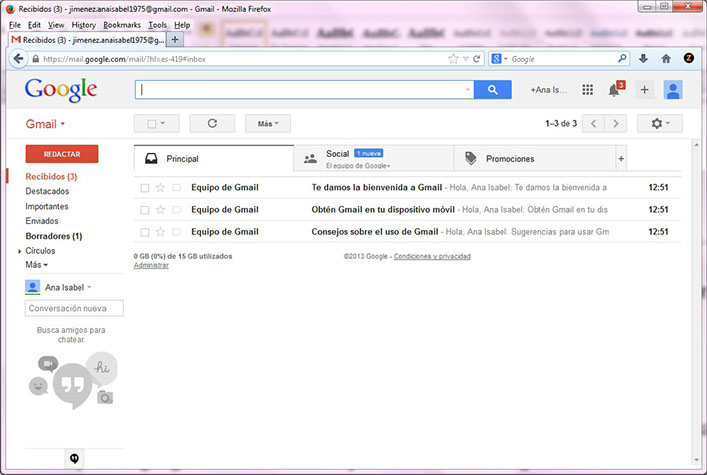Expand search options arrow in search box
Image resolution: width=707 pixels, height=475 pixels.
tap(468, 89)
